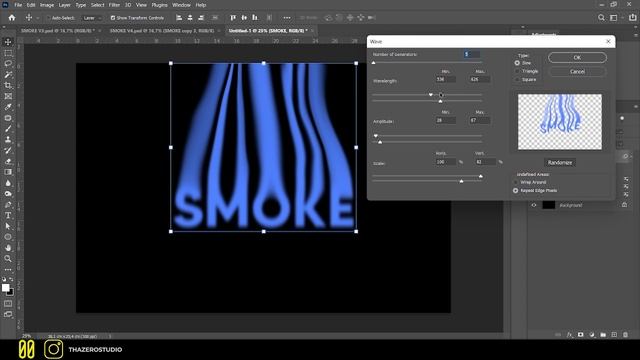Open the Filter menu
The image size is (640, 360).
coord(114,5)
